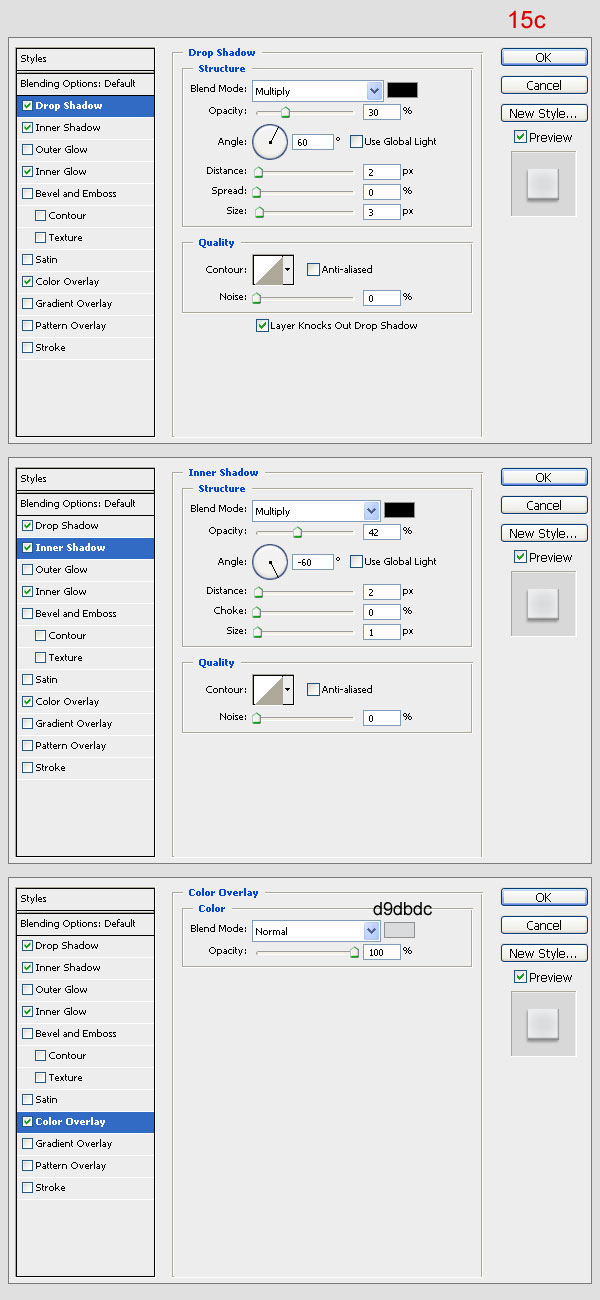Image resolution: width=600 pixels, height=1300 pixels.
Task: Open the Multiply Blend Mode dropdown in Drop Shadow
Action: pyautogui.click(x=317, y=91)
